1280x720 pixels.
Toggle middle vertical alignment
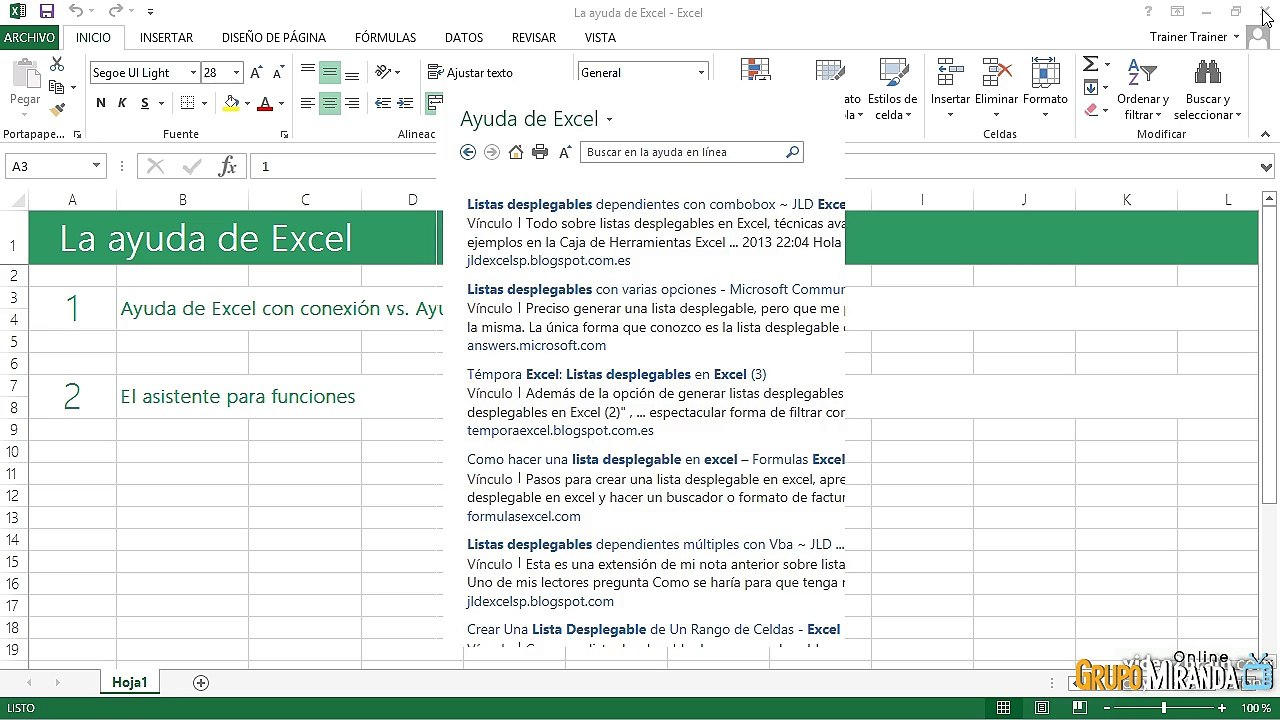coord(330,72)
